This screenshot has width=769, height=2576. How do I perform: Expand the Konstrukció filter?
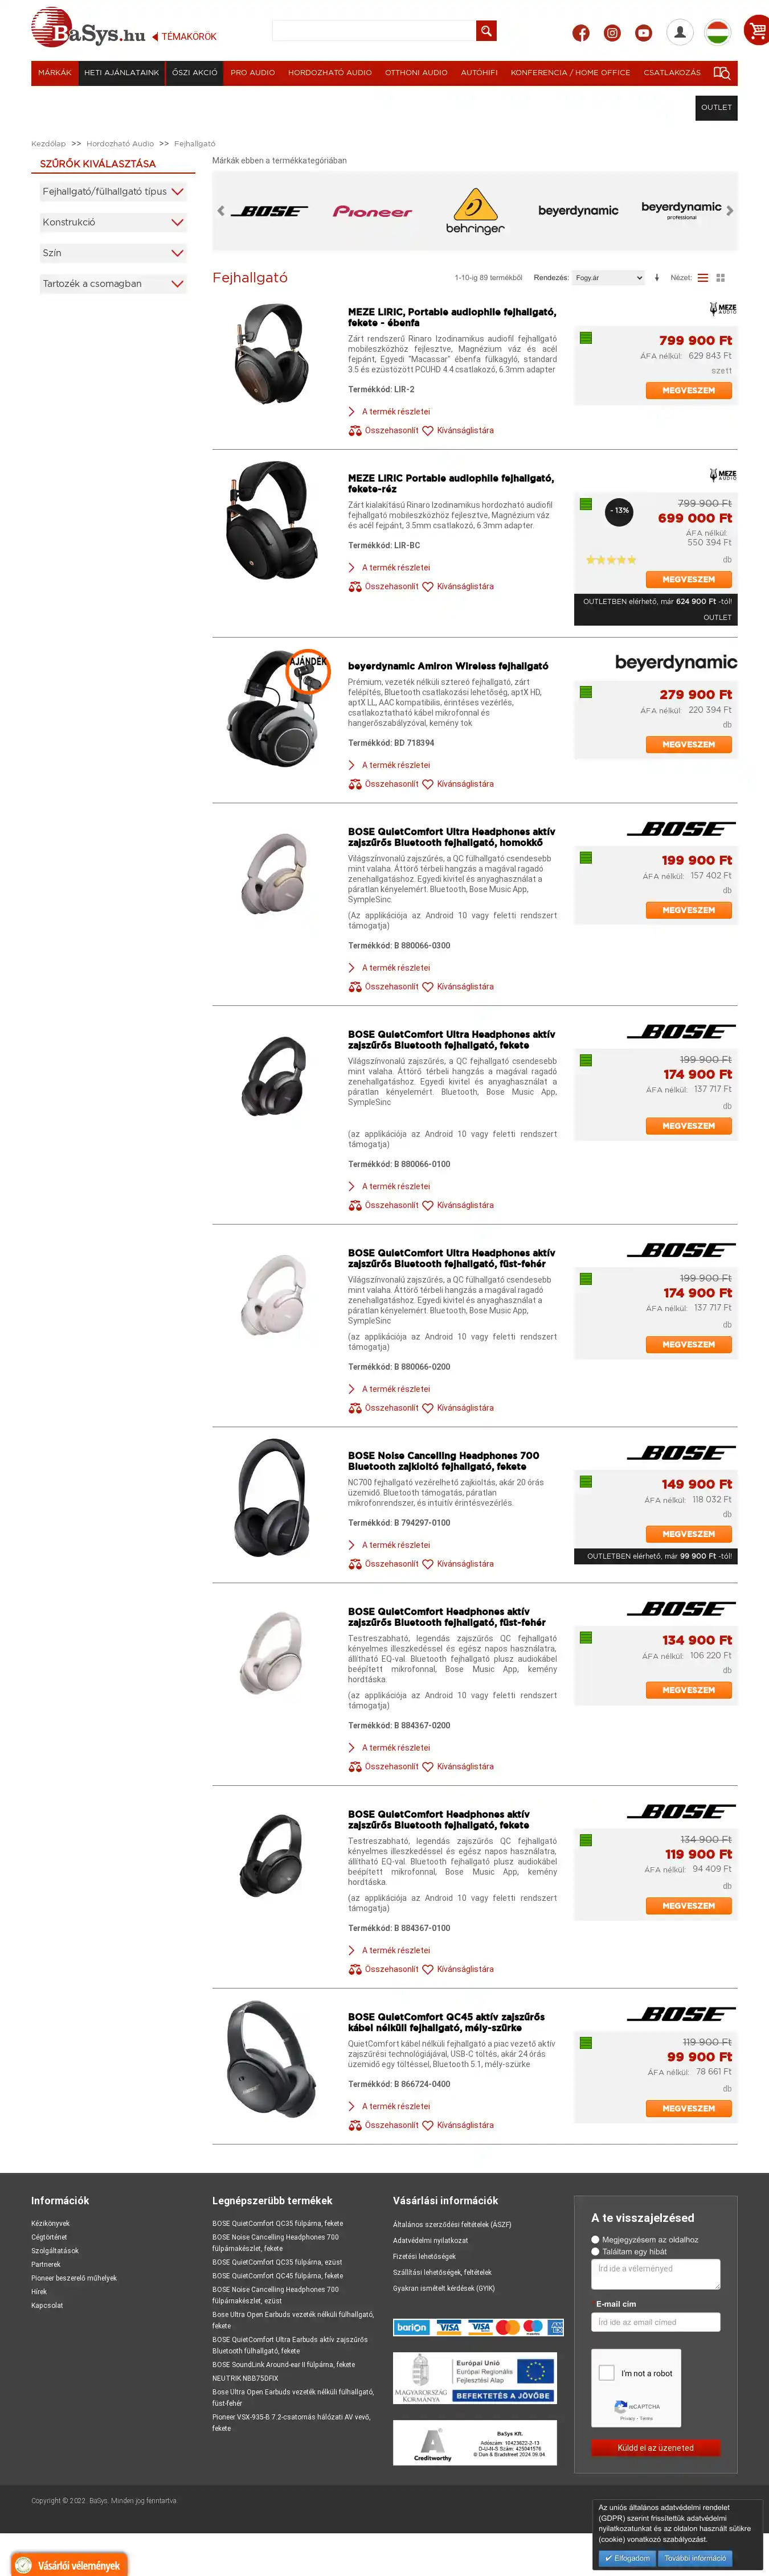click(x=112, y=222)
